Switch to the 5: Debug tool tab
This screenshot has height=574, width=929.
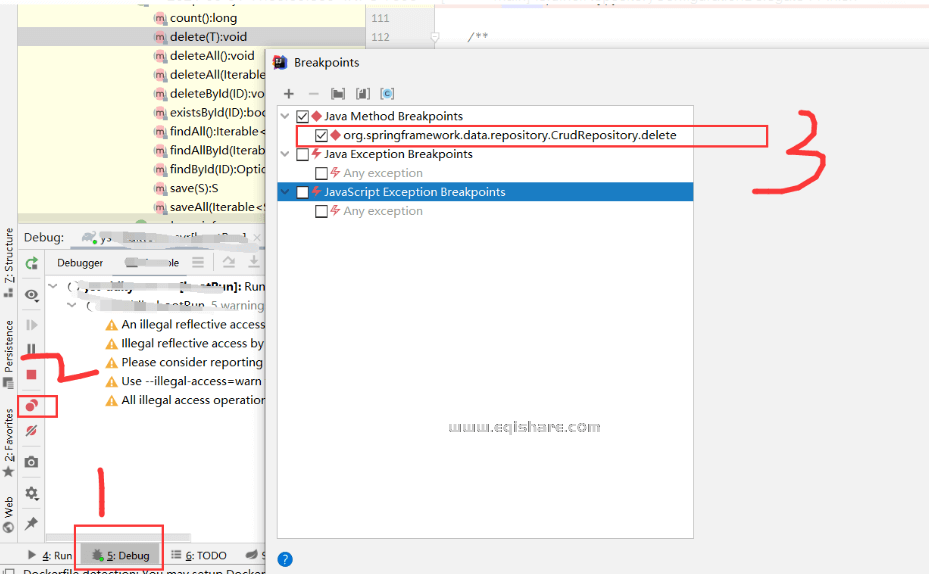[121, 555]
